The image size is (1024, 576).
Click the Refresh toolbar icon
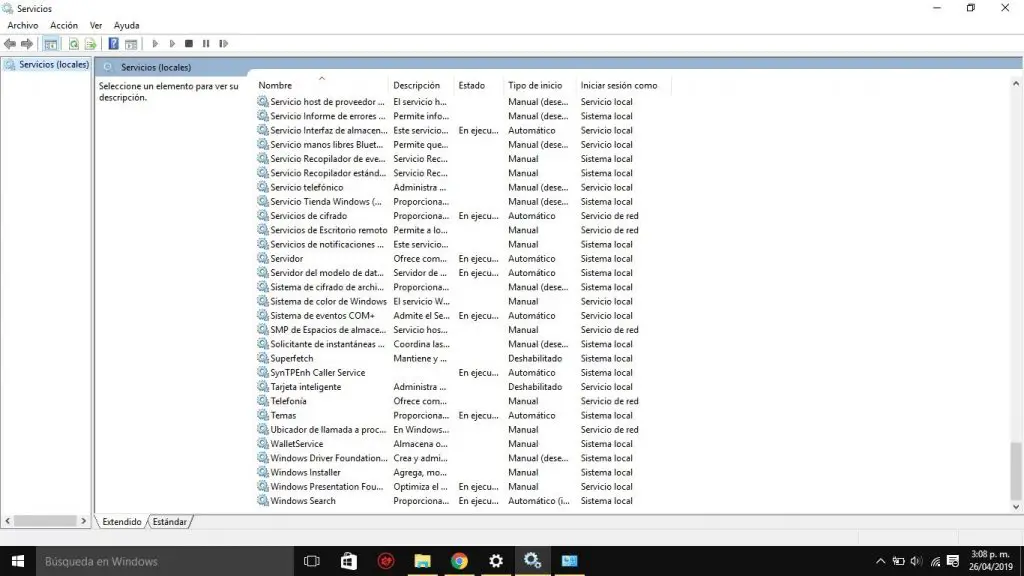tap(73, 44)
